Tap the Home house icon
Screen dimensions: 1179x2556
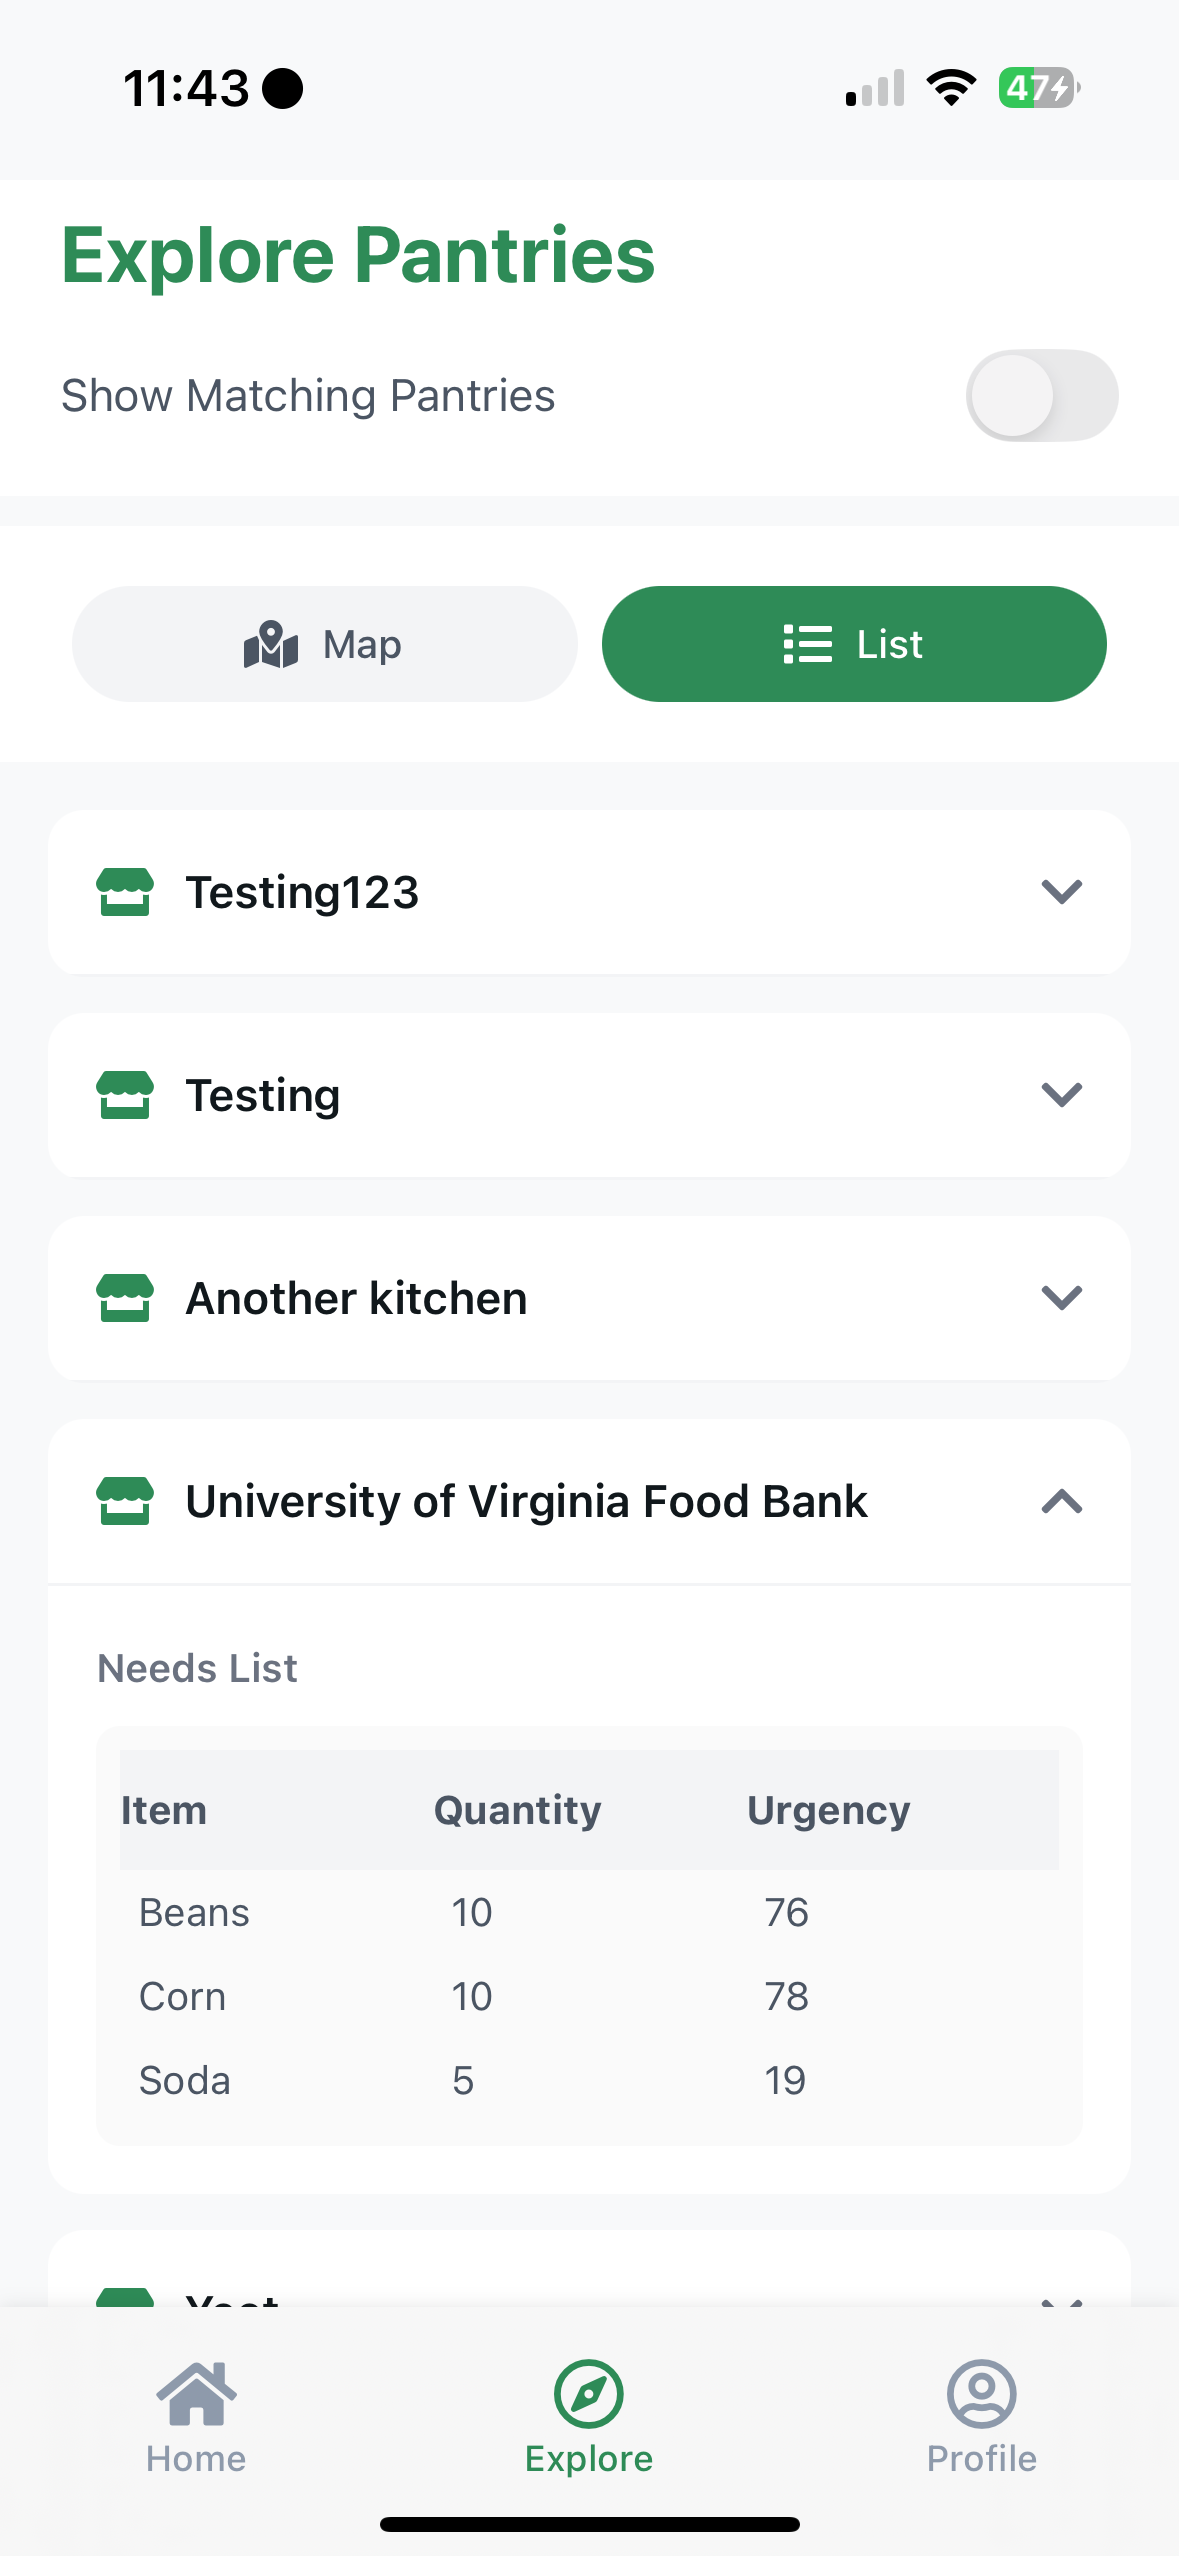point(196,2394)
